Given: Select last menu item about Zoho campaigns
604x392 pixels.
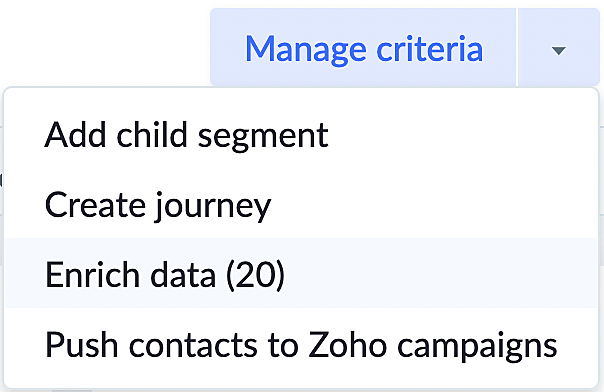Looking at the screenshot, I should click(x=301, y=344).
